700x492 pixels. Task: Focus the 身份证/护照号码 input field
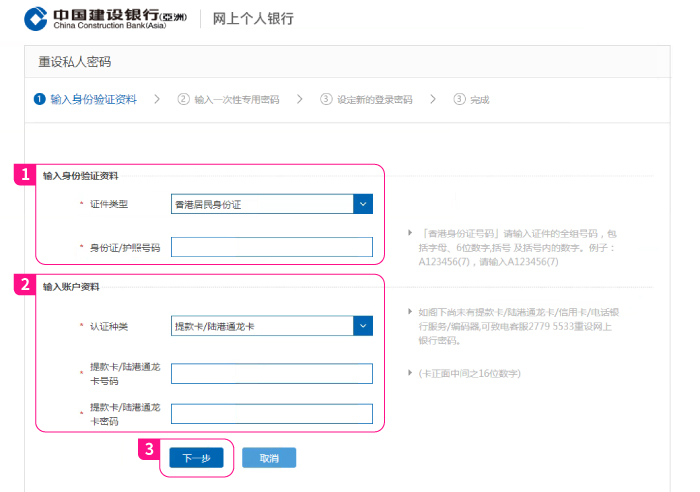coord(271,247)
